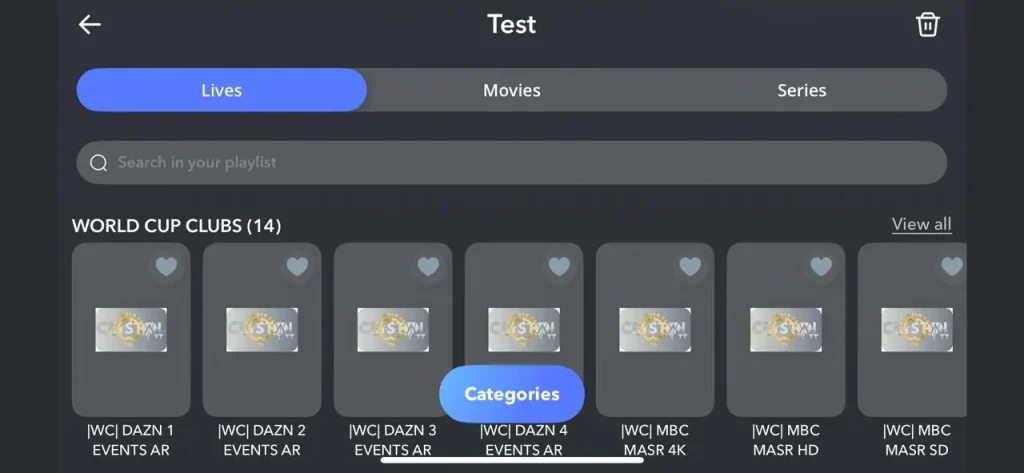Viewport: 1024px width, 473px height.
Task: Open the MBC MASR 4K channel logo
Action: pos(655,330)
